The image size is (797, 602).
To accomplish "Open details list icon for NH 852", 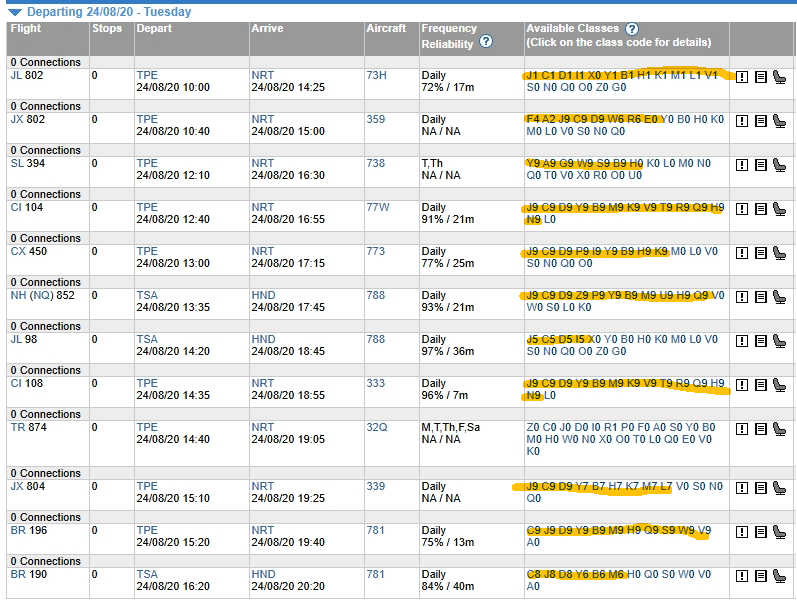I will pos(760,297).
